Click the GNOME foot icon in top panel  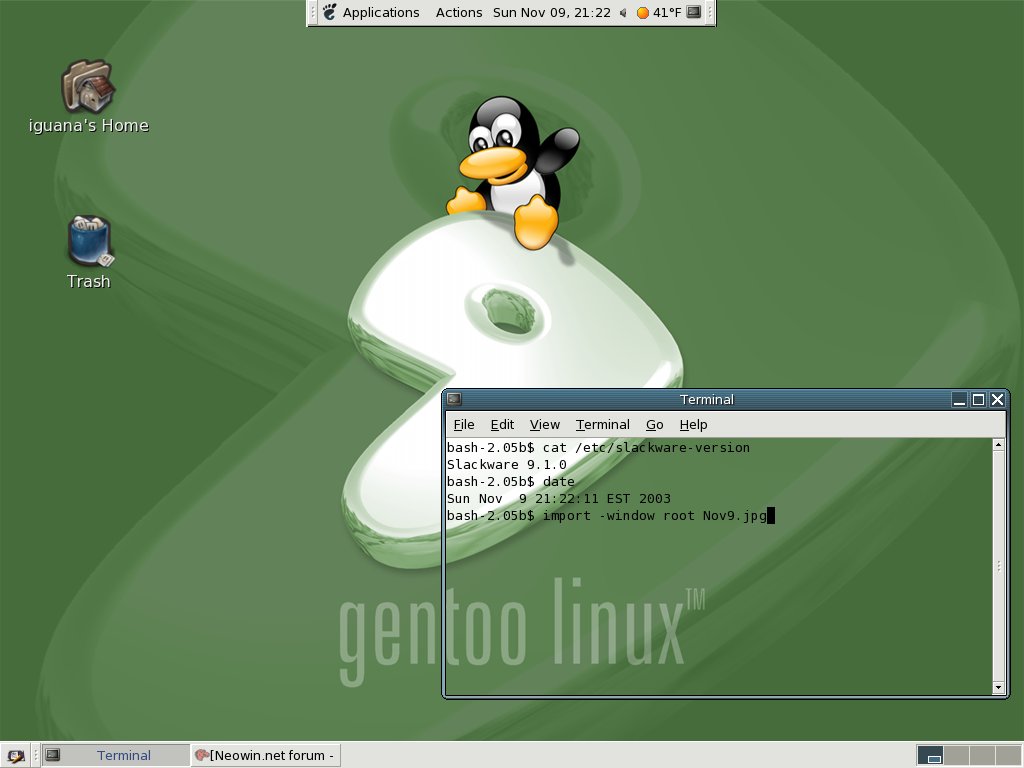tap(330, 12)
